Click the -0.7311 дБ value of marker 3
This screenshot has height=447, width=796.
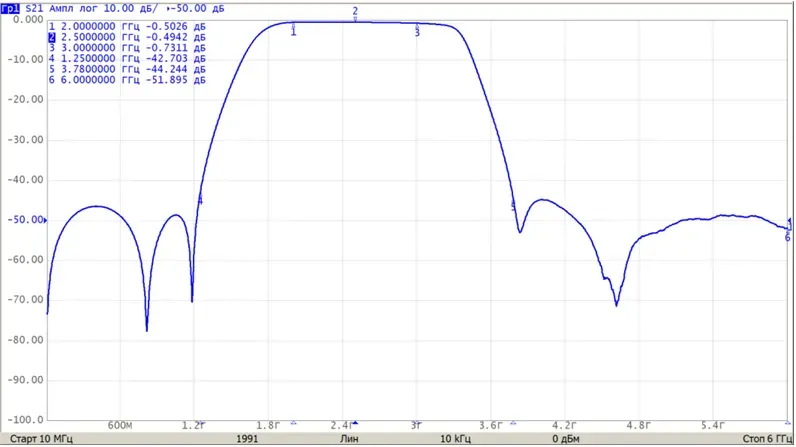[x=175, y=48]
